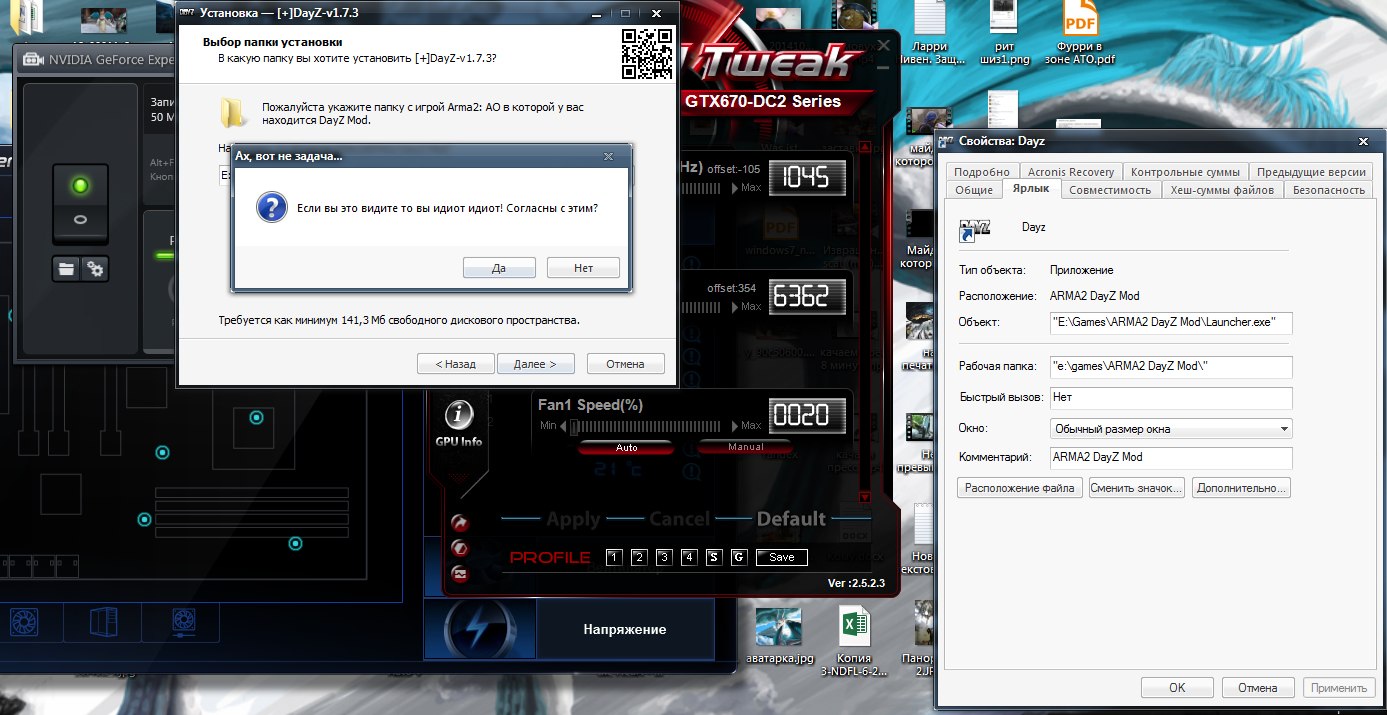Image resolution: width=1387 pixels, height=715 pixels.
Task: Click the DayZ installer title bar icon
Action: click(187, 12)
